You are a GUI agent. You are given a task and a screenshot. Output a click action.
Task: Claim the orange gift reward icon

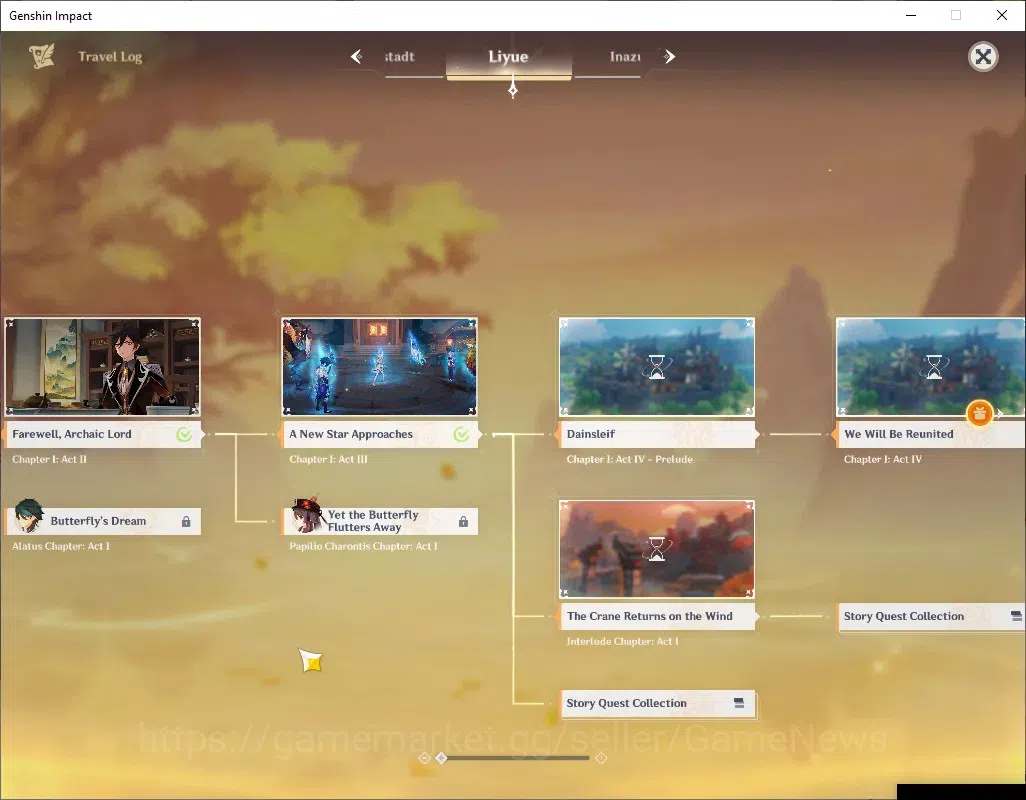coord(980,413)
